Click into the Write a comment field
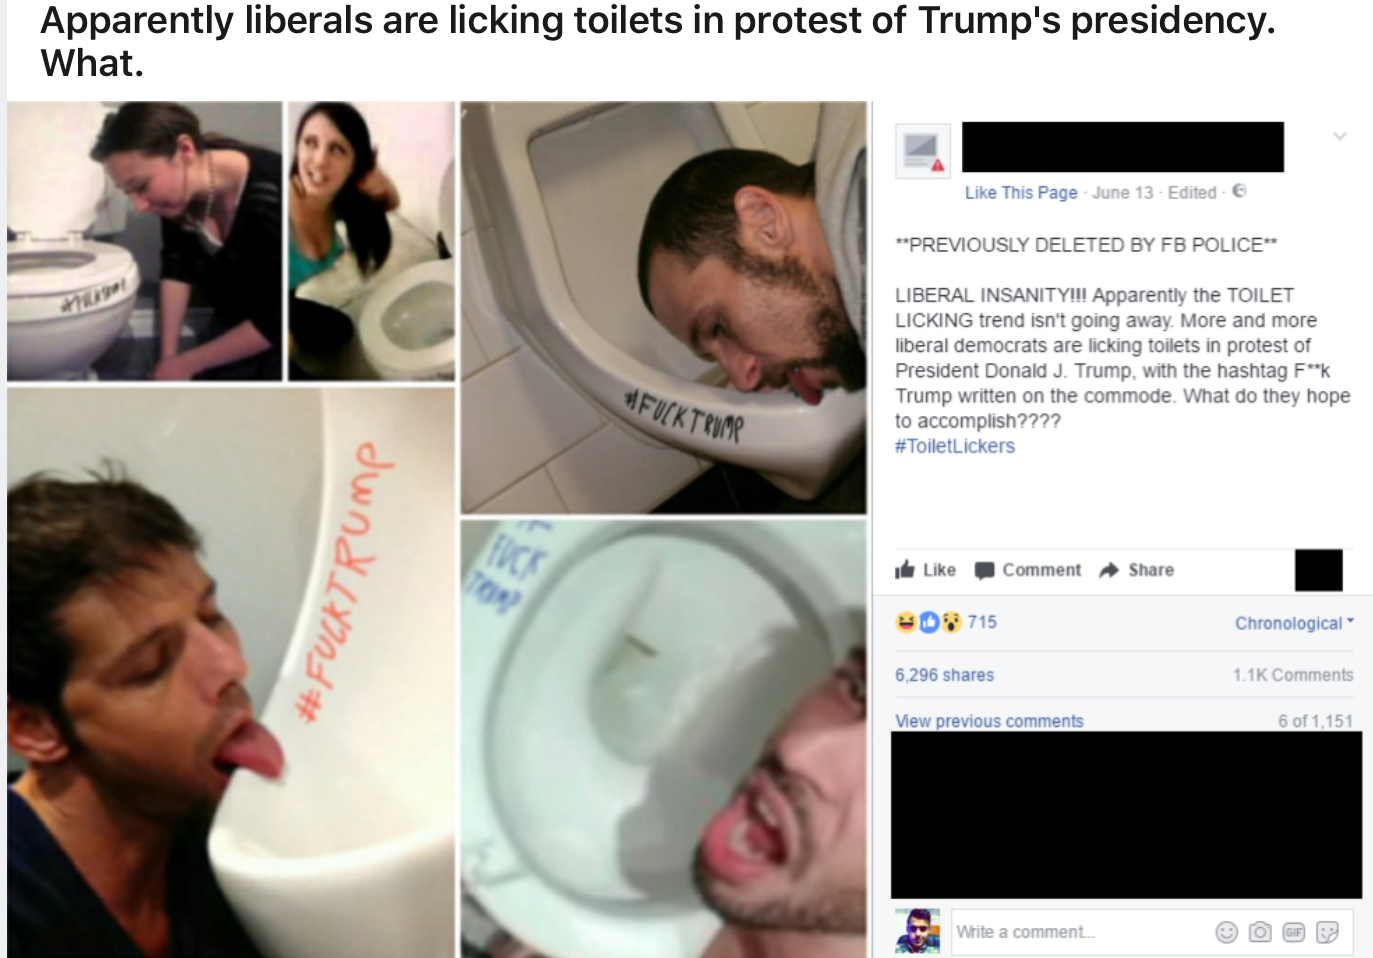Screen dimensions: 1373x958 [x=1080, y=932]
